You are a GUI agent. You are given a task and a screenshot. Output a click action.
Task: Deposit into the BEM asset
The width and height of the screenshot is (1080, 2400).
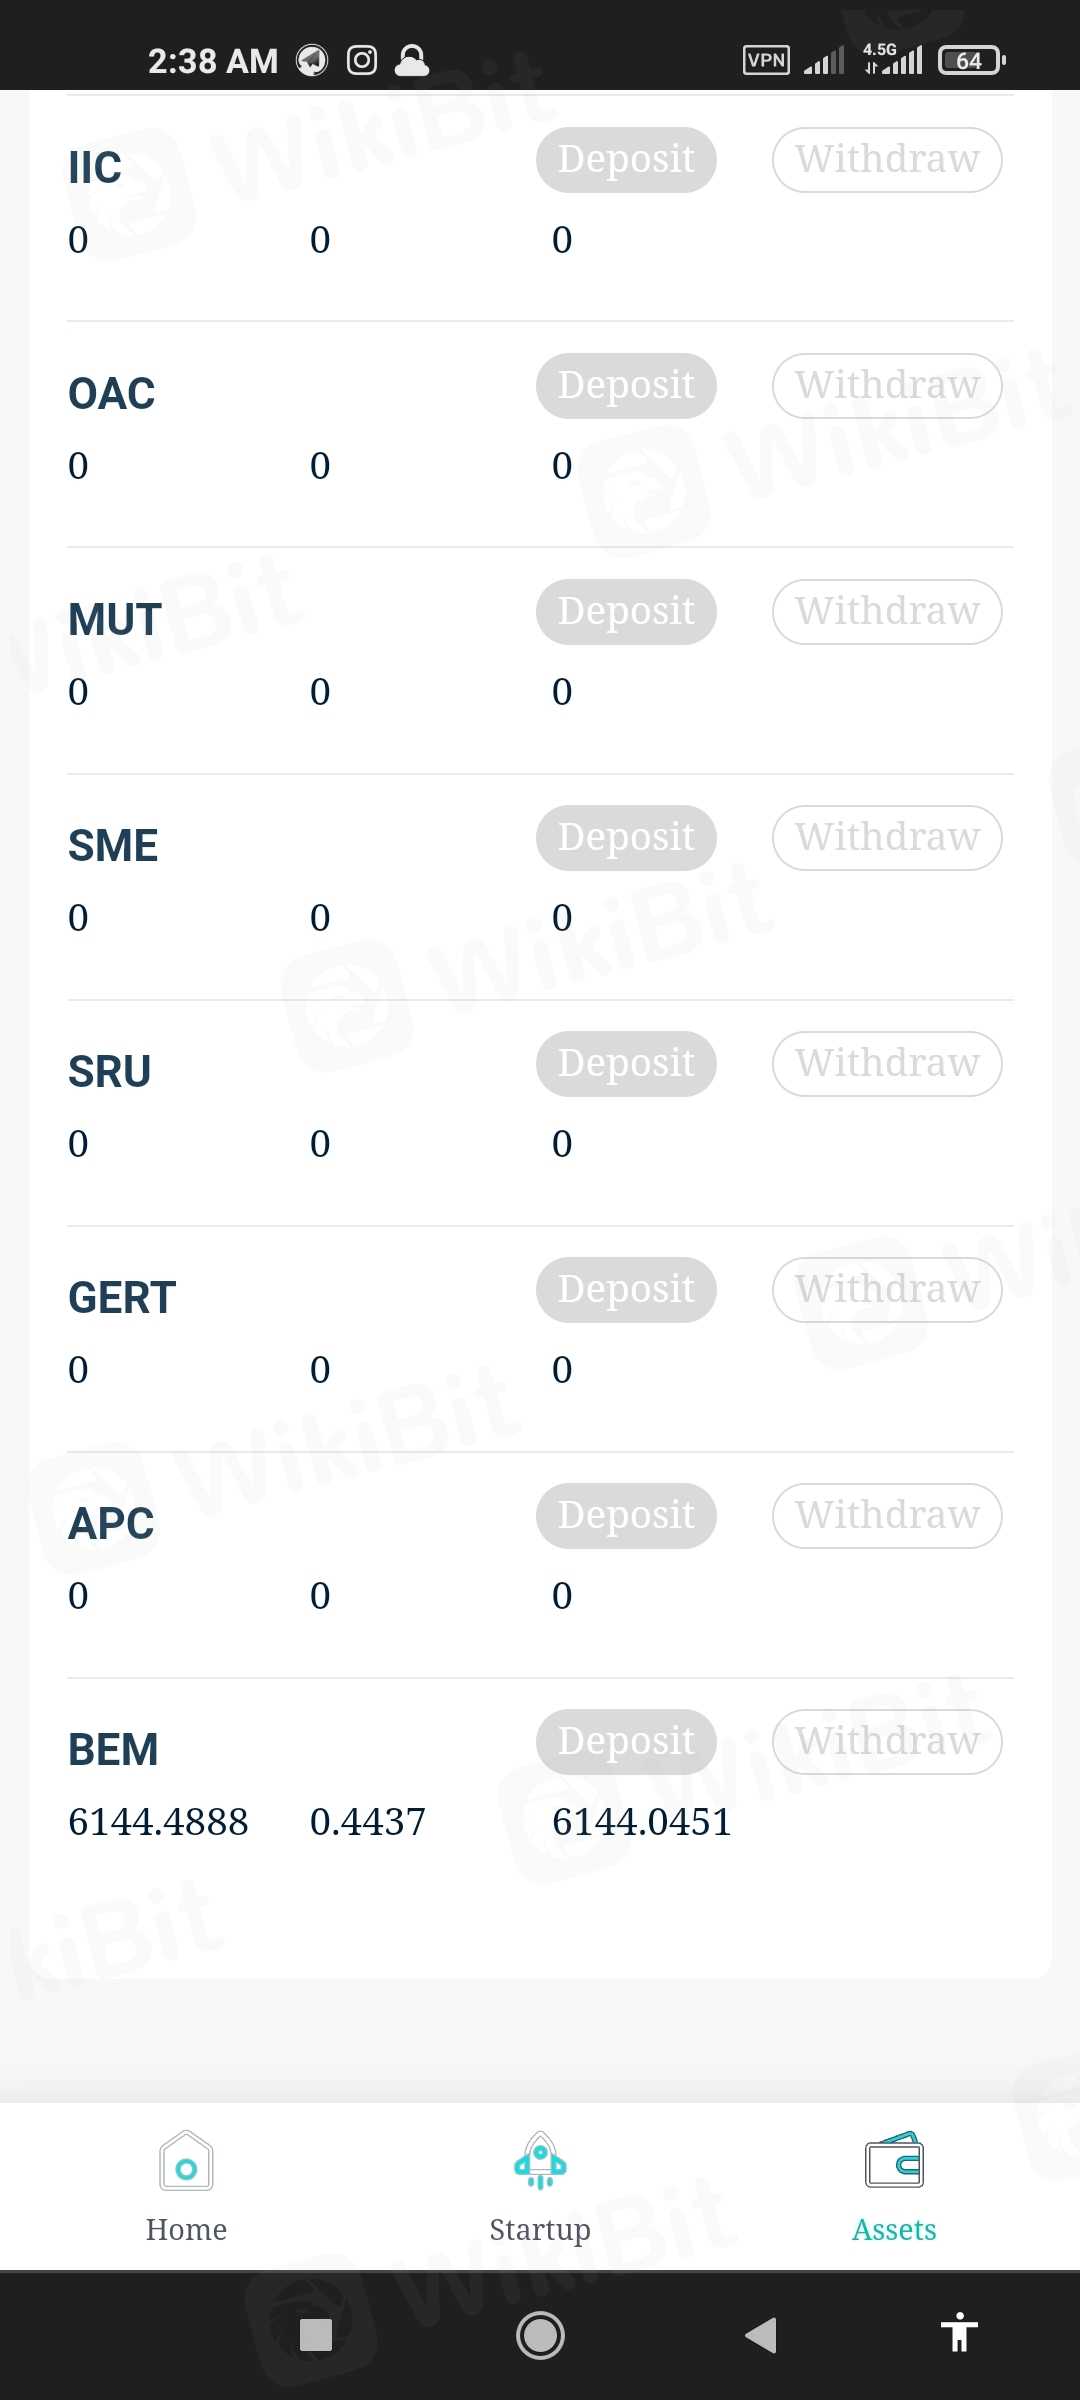(626, 1741)
